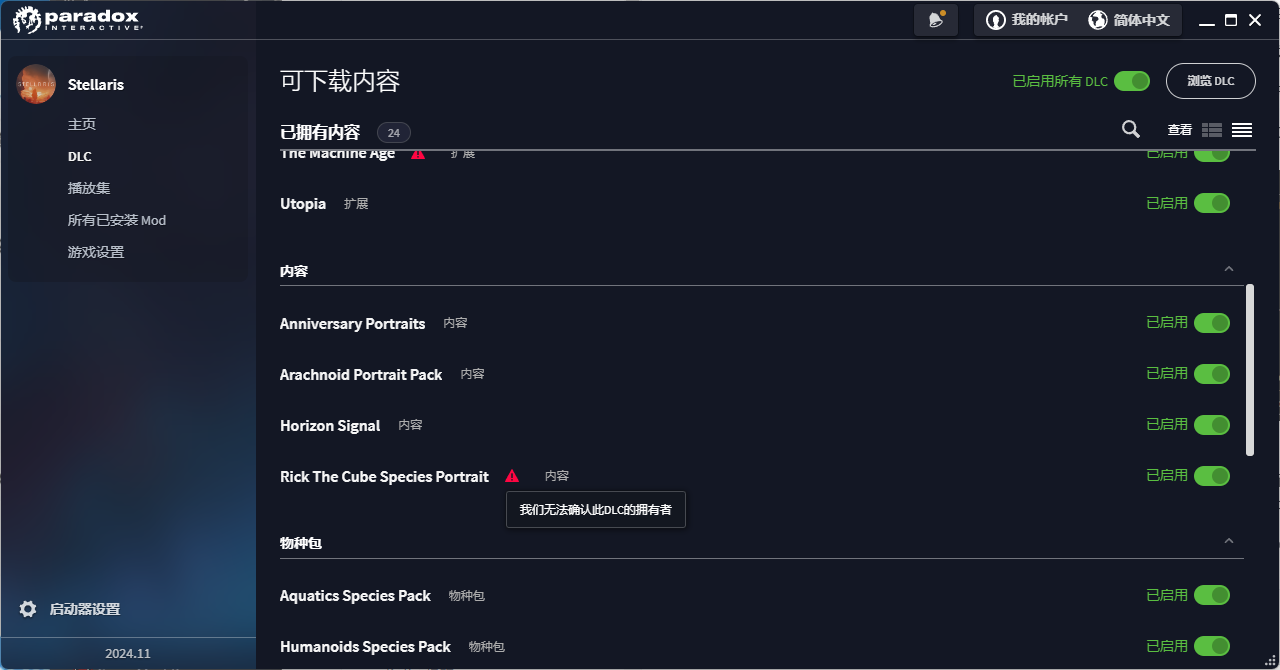The height and width of the screenshot is (670, 1280).
Task: Collapse the 内容 section chevron
Action: [1229, 269]
